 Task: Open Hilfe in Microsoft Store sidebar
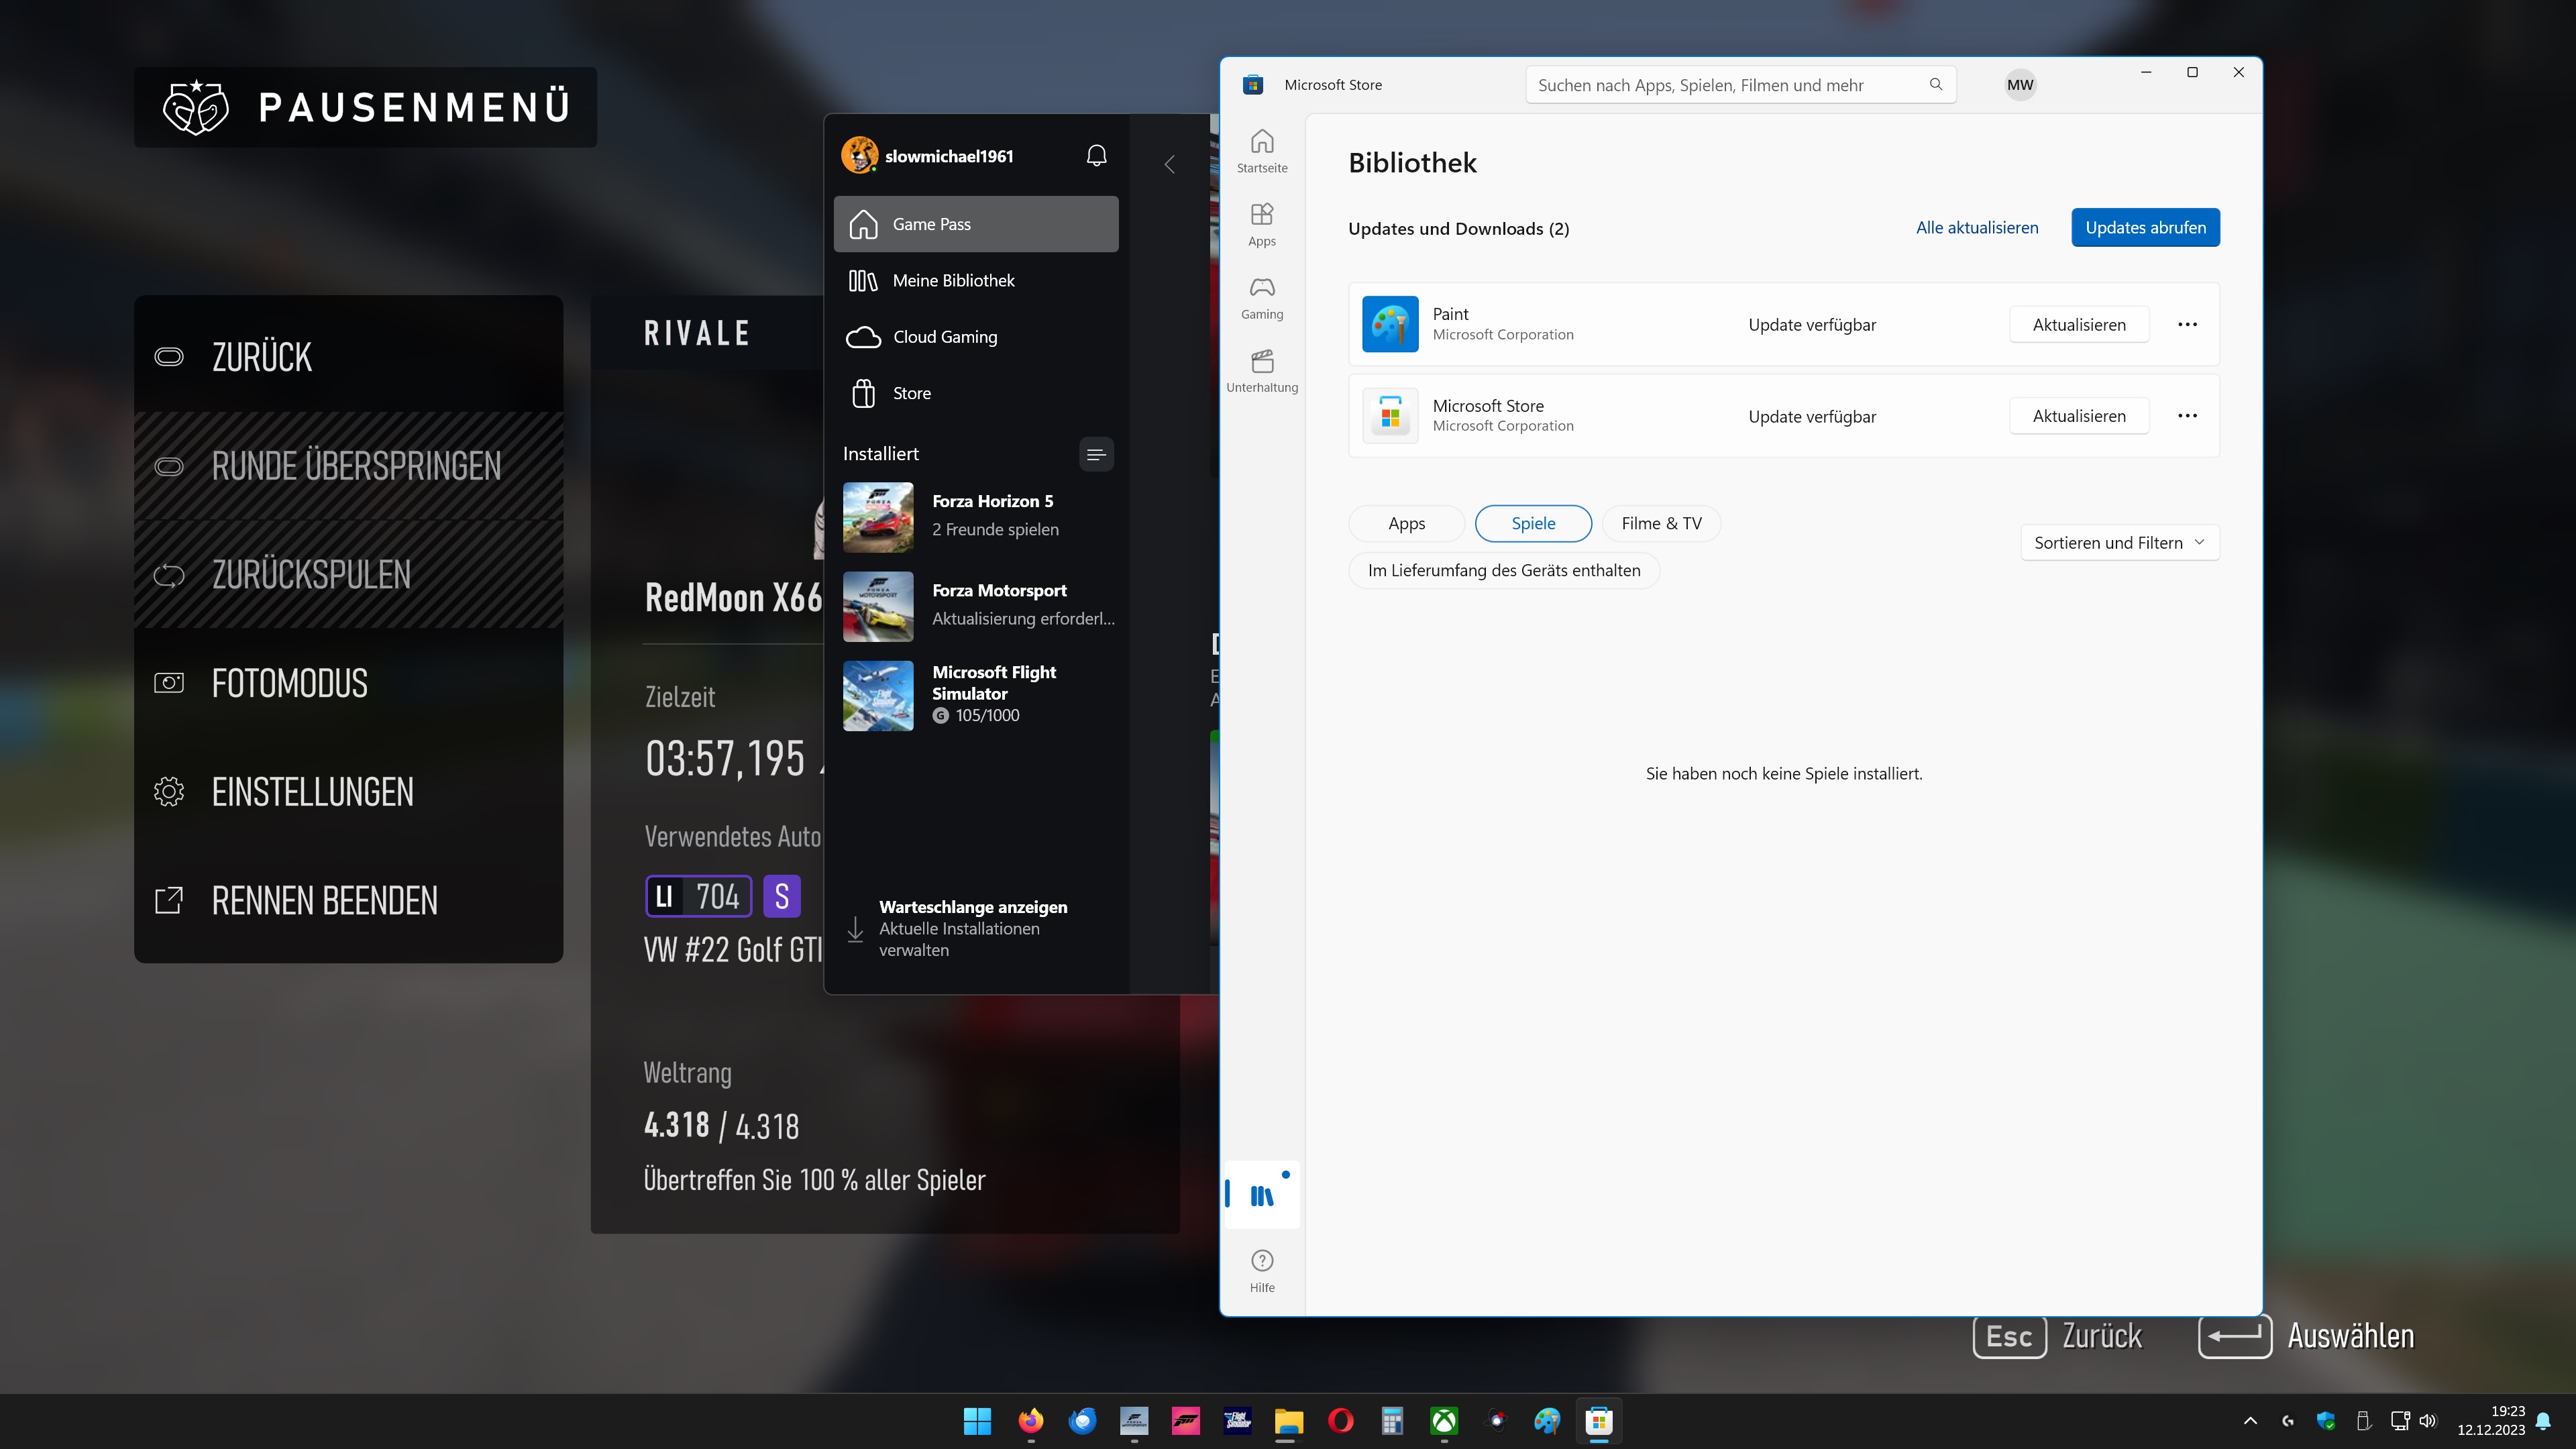tap(1262, 1270)
